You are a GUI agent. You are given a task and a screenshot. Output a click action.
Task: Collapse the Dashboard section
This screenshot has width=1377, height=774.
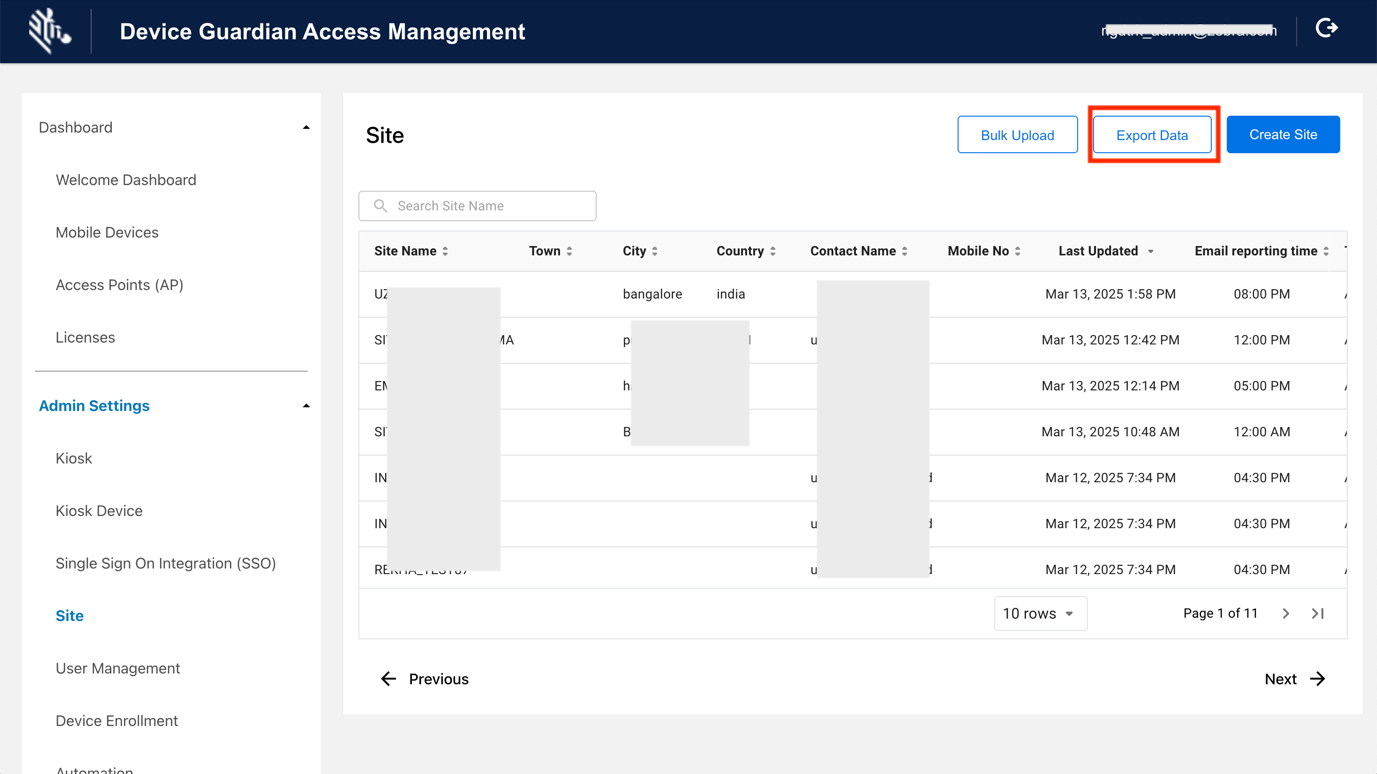click(x=306, y=128)
